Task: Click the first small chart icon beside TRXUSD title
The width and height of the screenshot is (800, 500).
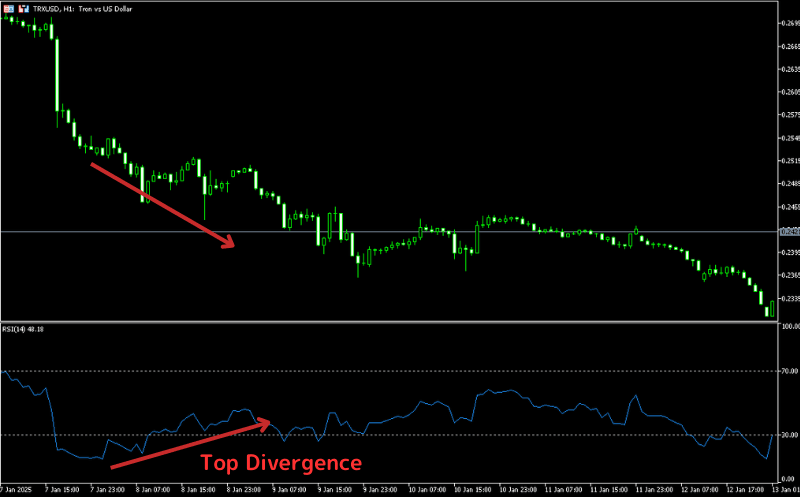Action: (x=9, y=9)
